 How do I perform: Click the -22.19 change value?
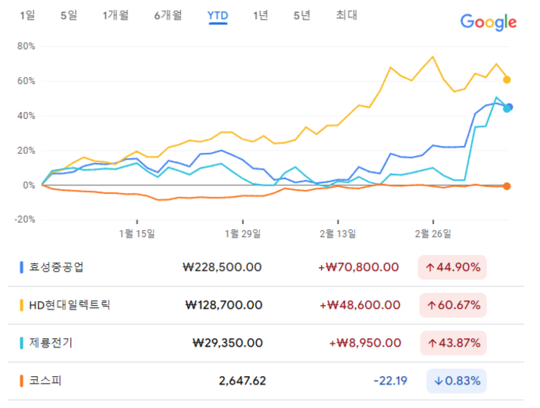coord(391,381)
